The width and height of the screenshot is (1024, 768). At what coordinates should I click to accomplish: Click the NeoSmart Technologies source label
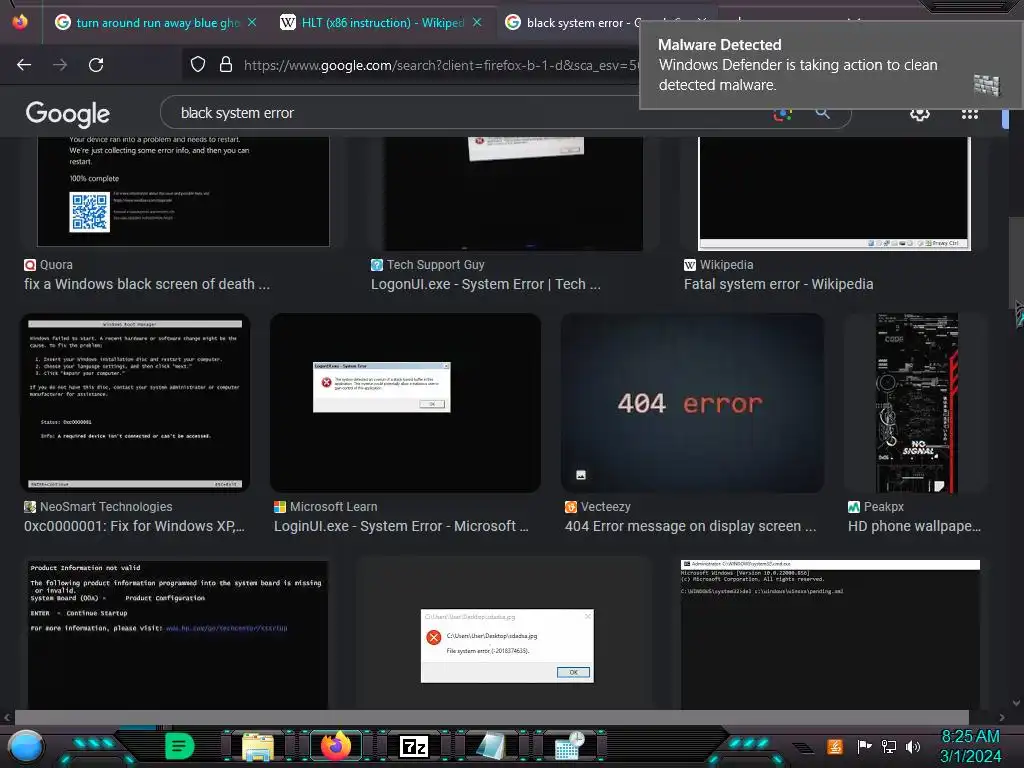click(x=99, y=507)
